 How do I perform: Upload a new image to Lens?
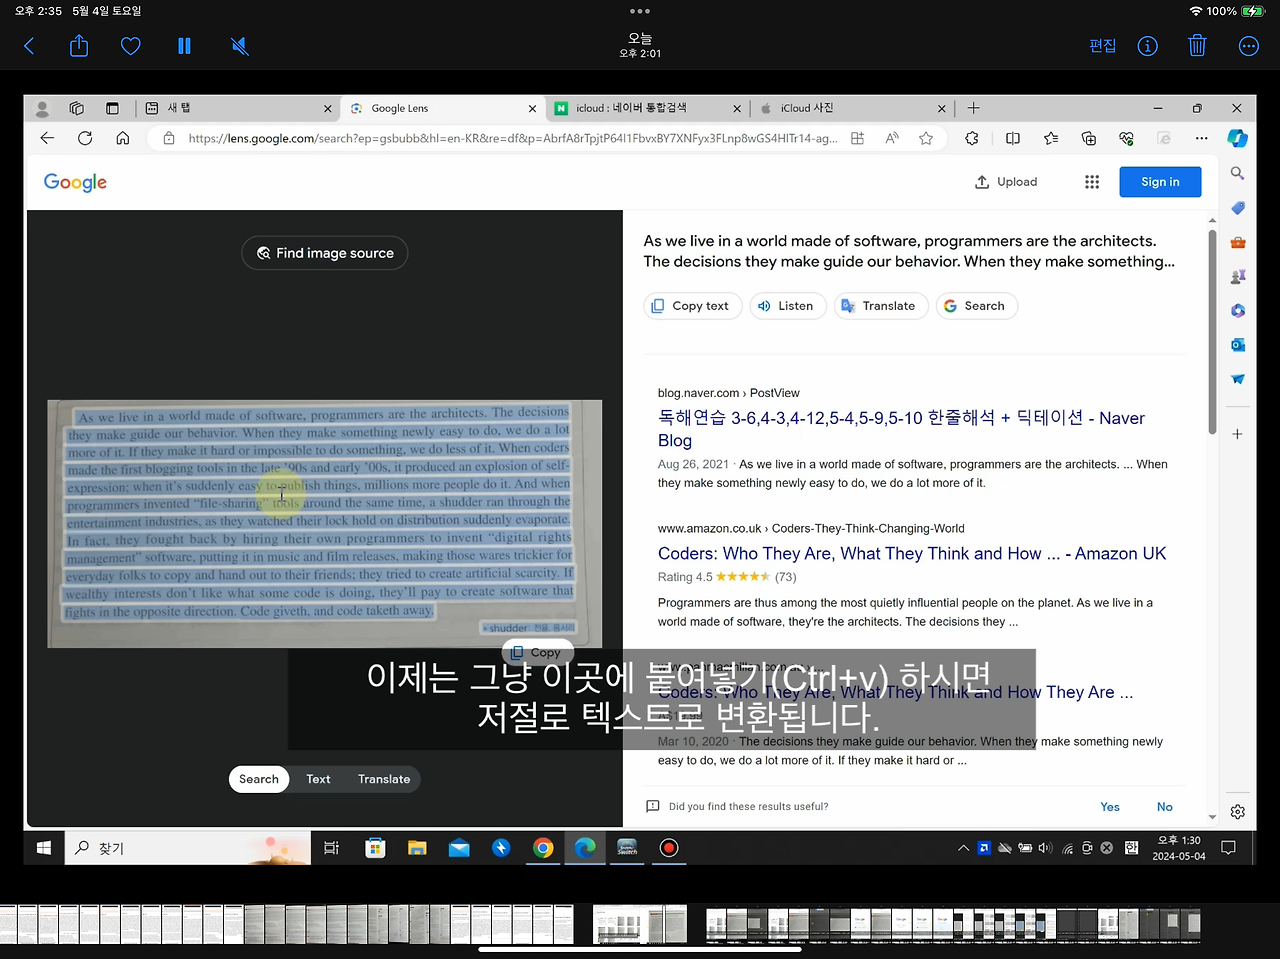[x=1006, y=182]
